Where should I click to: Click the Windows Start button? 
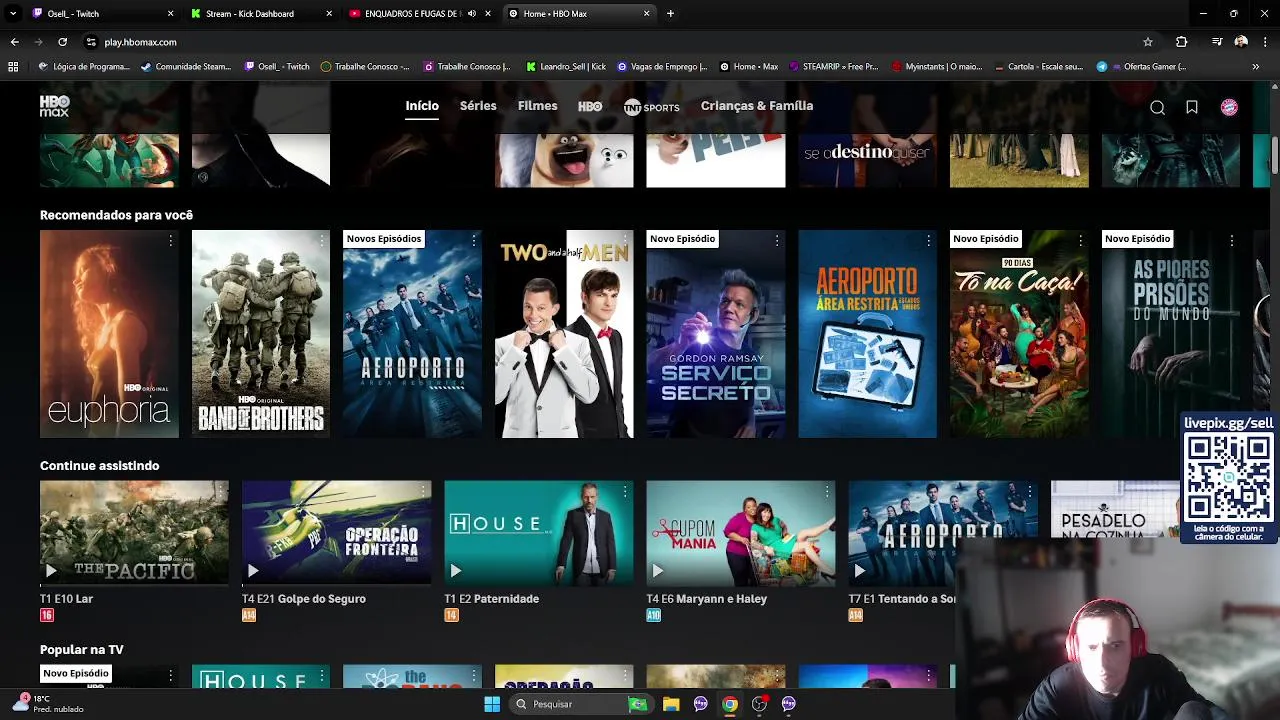click(492, 704)
